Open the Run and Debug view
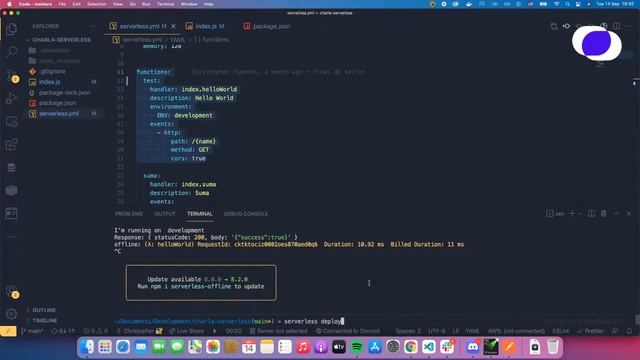This screenshot has width=640, height=360. point(11,98)
